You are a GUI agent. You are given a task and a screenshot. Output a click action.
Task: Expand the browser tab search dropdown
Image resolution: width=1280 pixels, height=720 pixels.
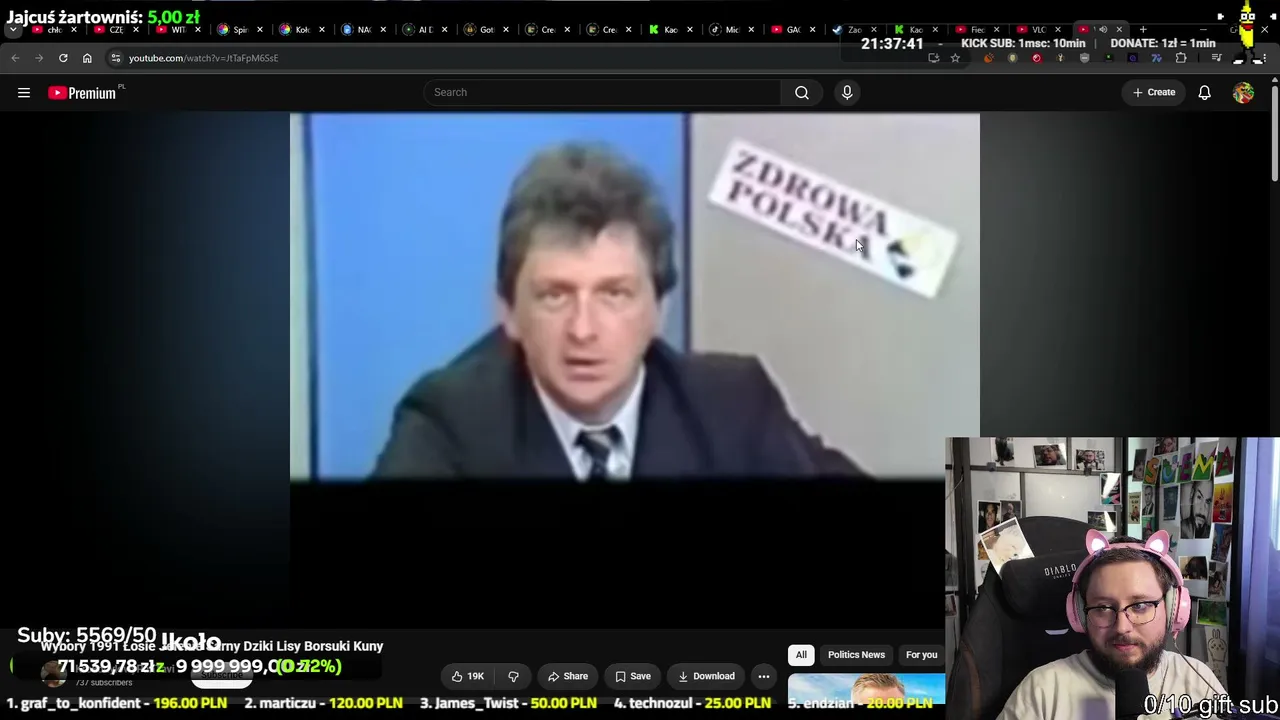tap(13, 29)
